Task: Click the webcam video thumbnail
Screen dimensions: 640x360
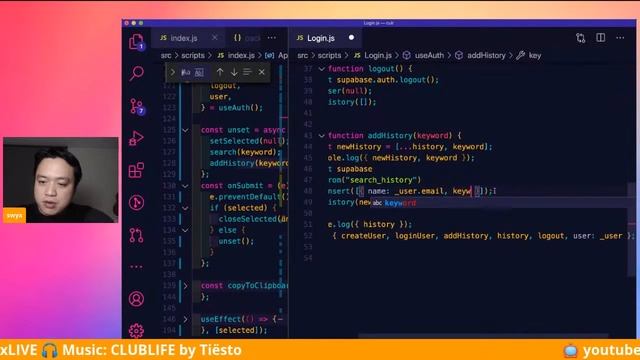Action: (x=60, y=180)
